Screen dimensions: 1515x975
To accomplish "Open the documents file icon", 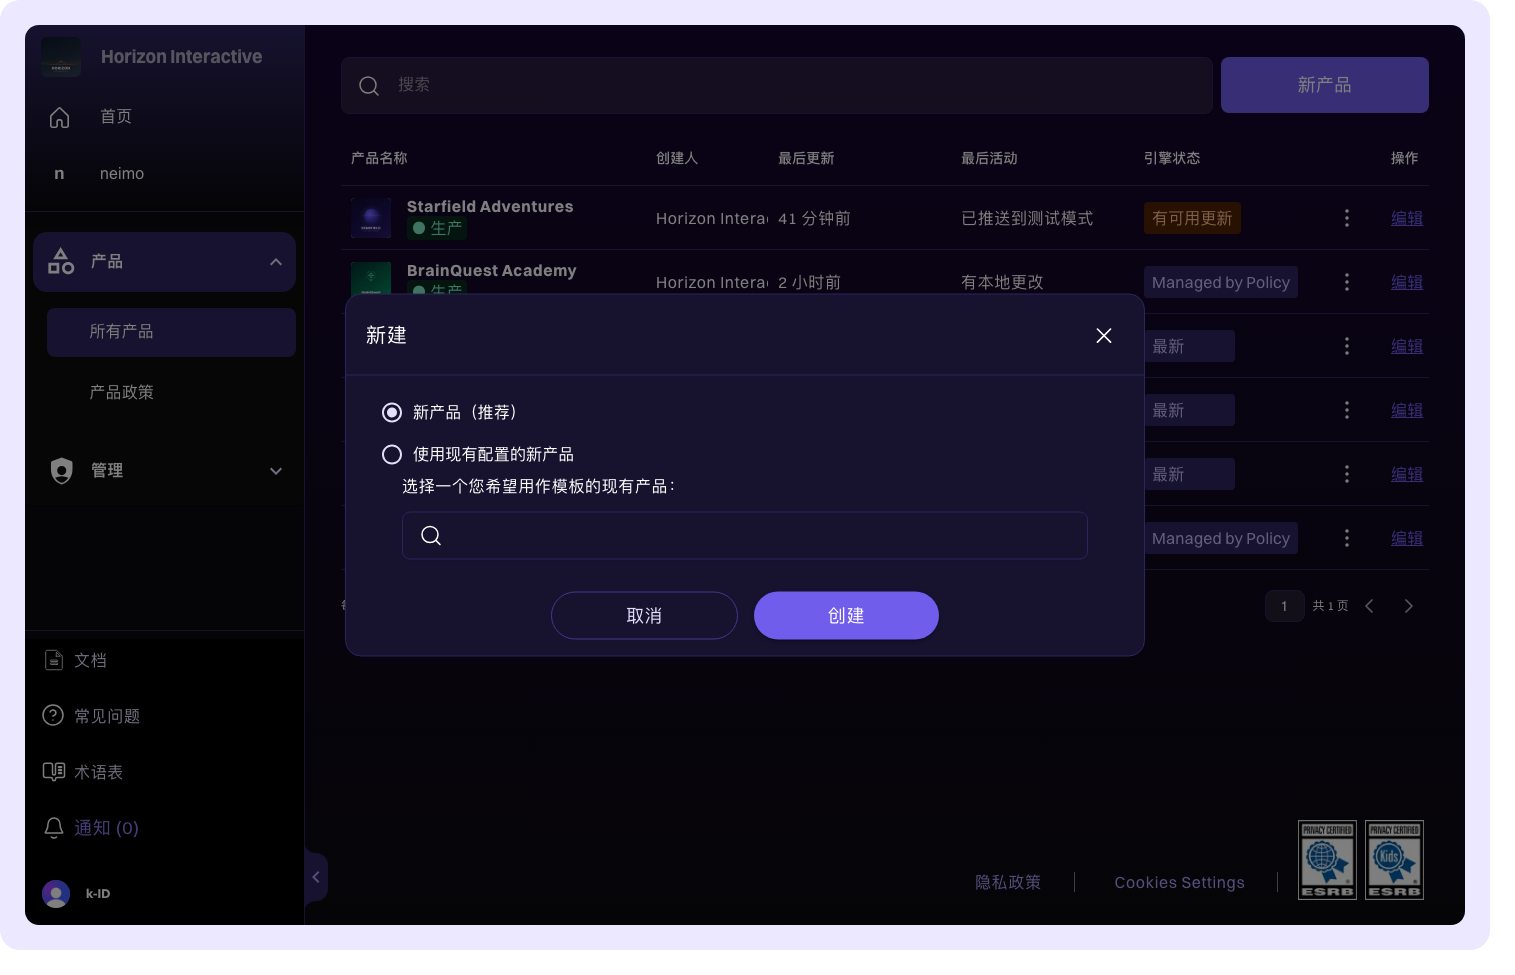I will click(54, 660).
